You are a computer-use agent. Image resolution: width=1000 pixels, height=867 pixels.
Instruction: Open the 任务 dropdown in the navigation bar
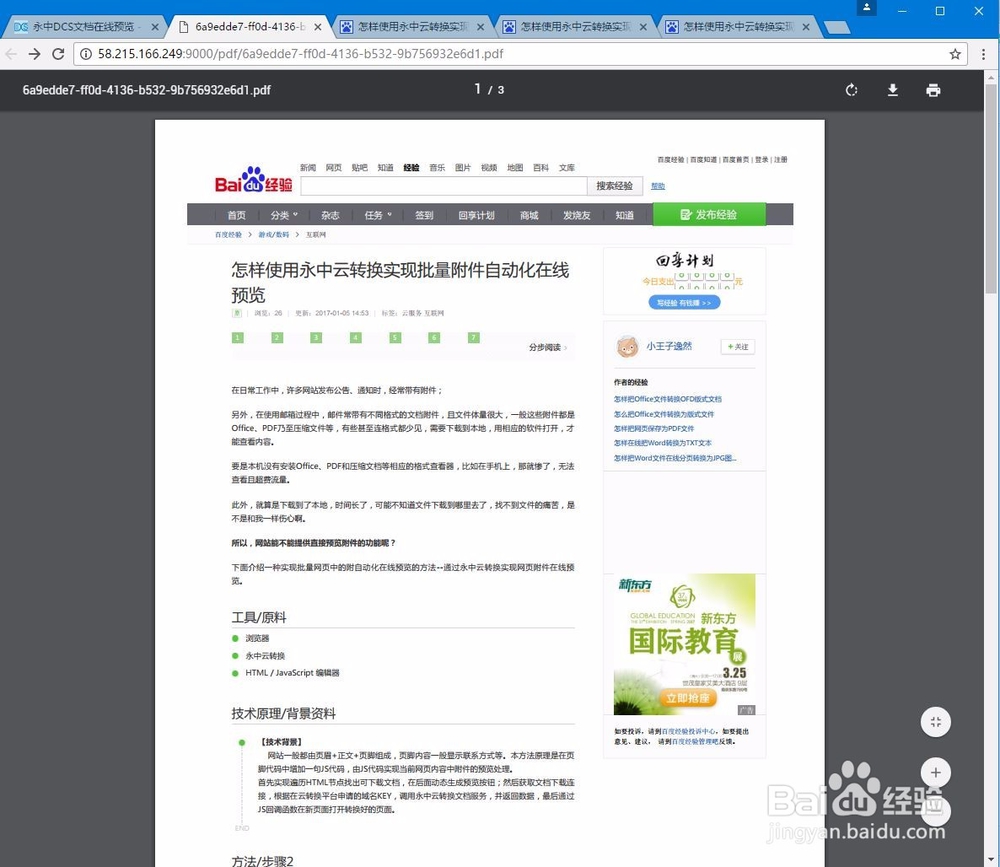click(x=378, y=214)
